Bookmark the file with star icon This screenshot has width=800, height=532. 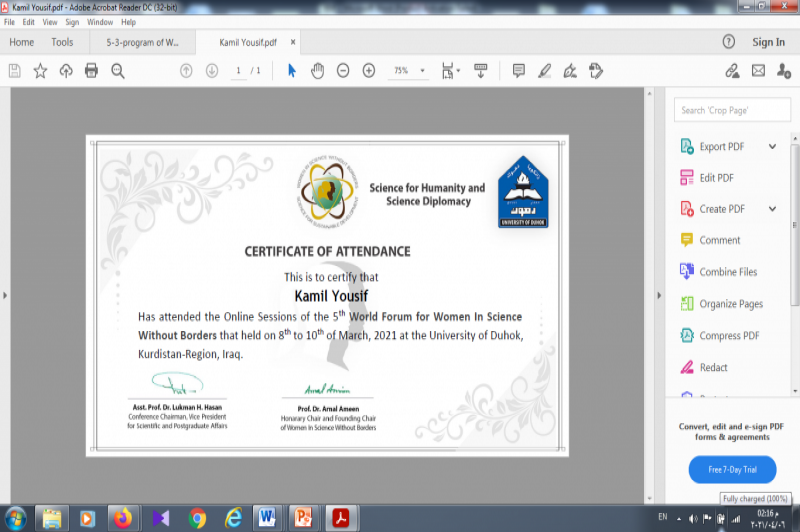(40, 71)
